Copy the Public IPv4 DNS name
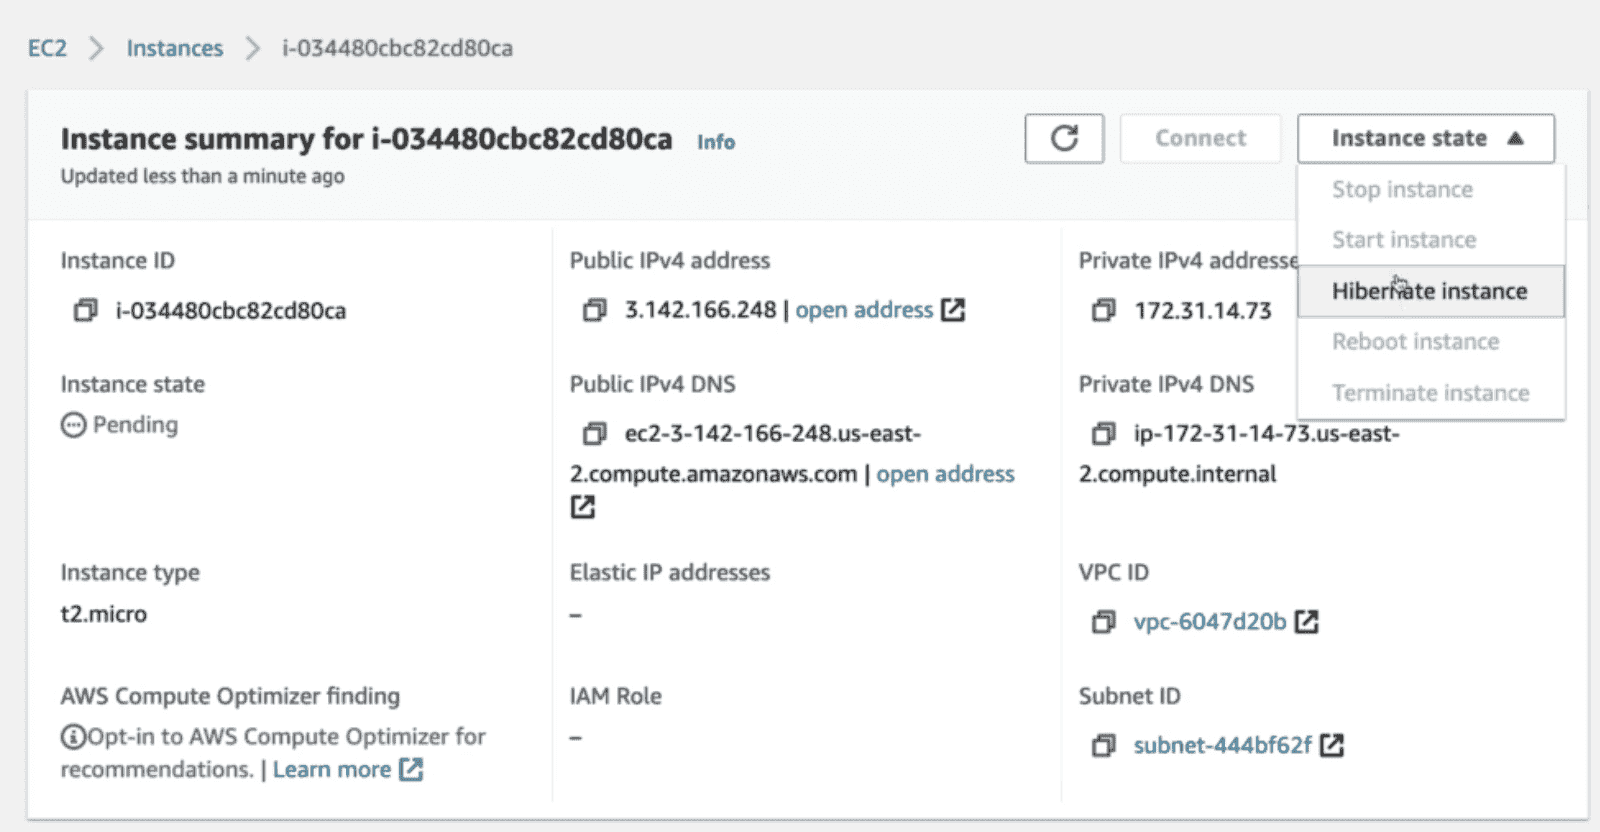Viewport: 1600px width, 832px height. [594, 434]
